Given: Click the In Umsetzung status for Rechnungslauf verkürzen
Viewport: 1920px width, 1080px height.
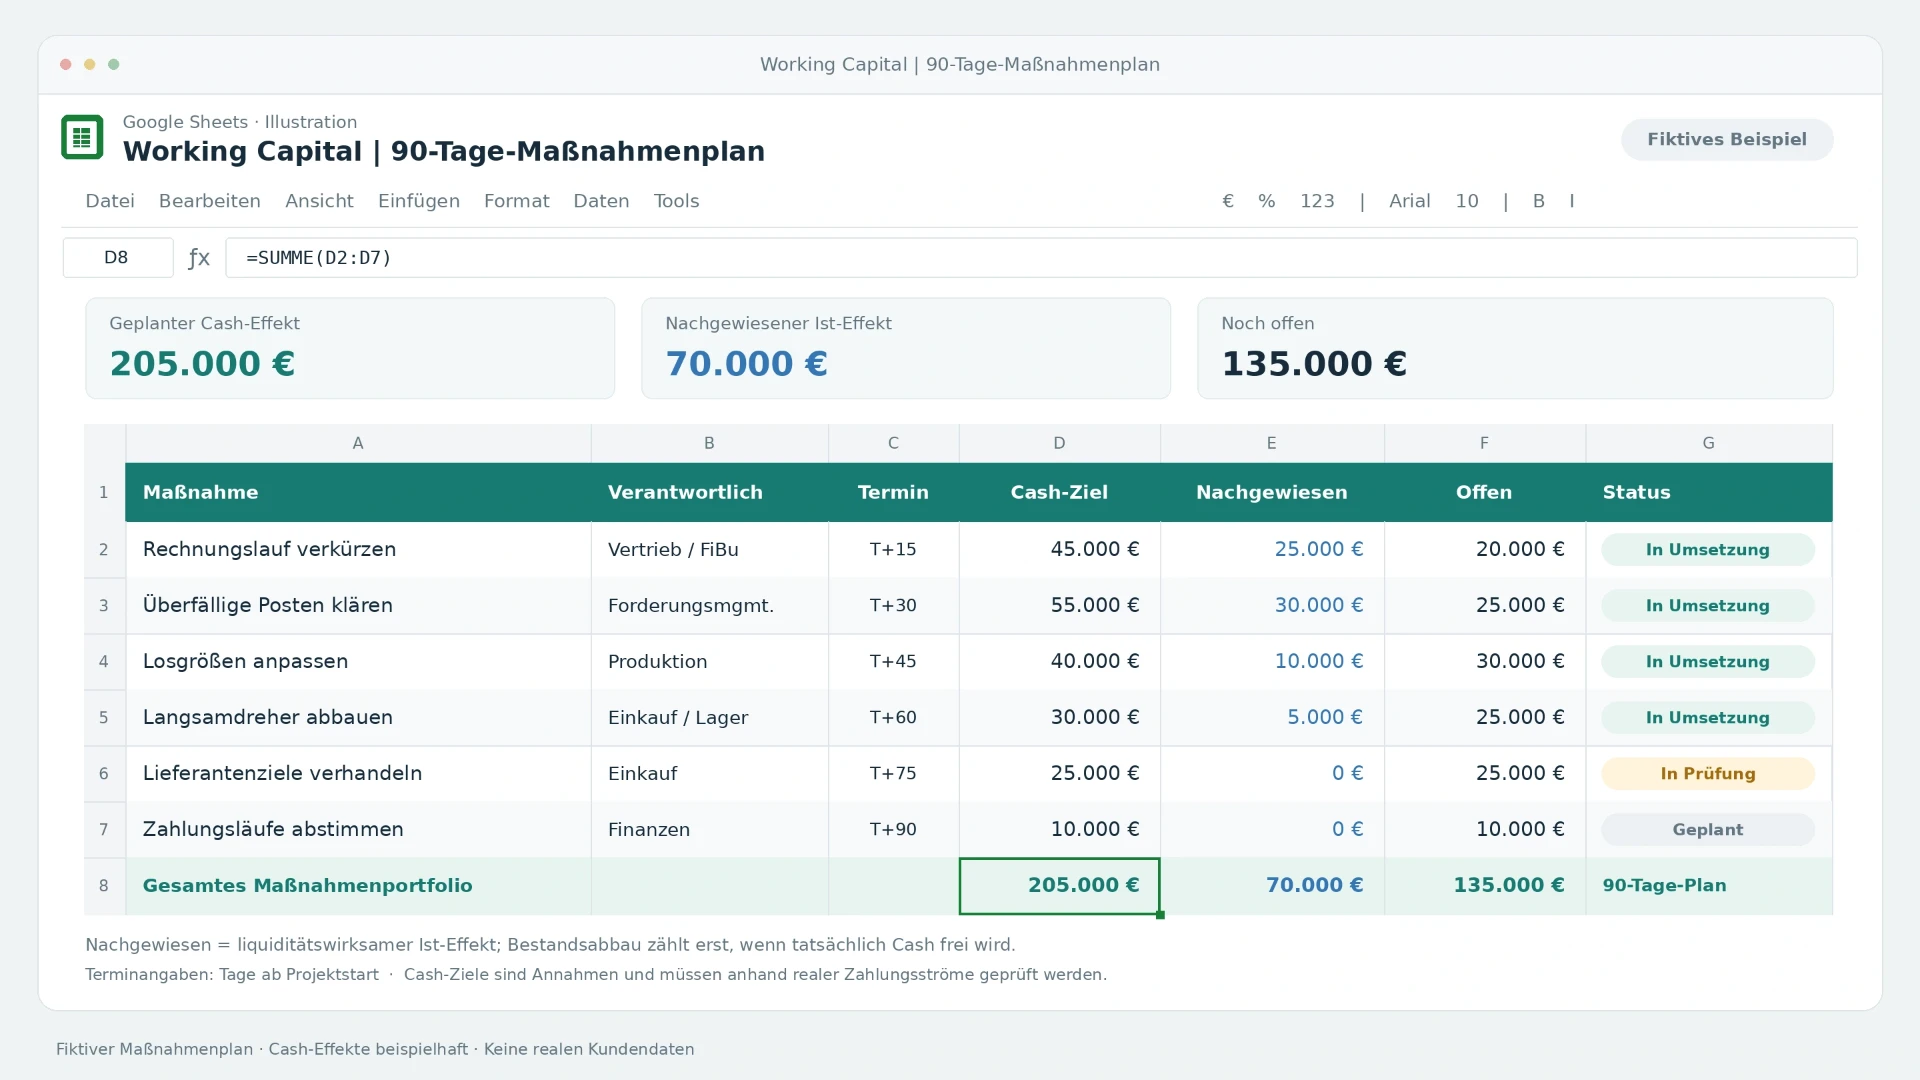Looking at the screenshot, I should (1707, 549).
